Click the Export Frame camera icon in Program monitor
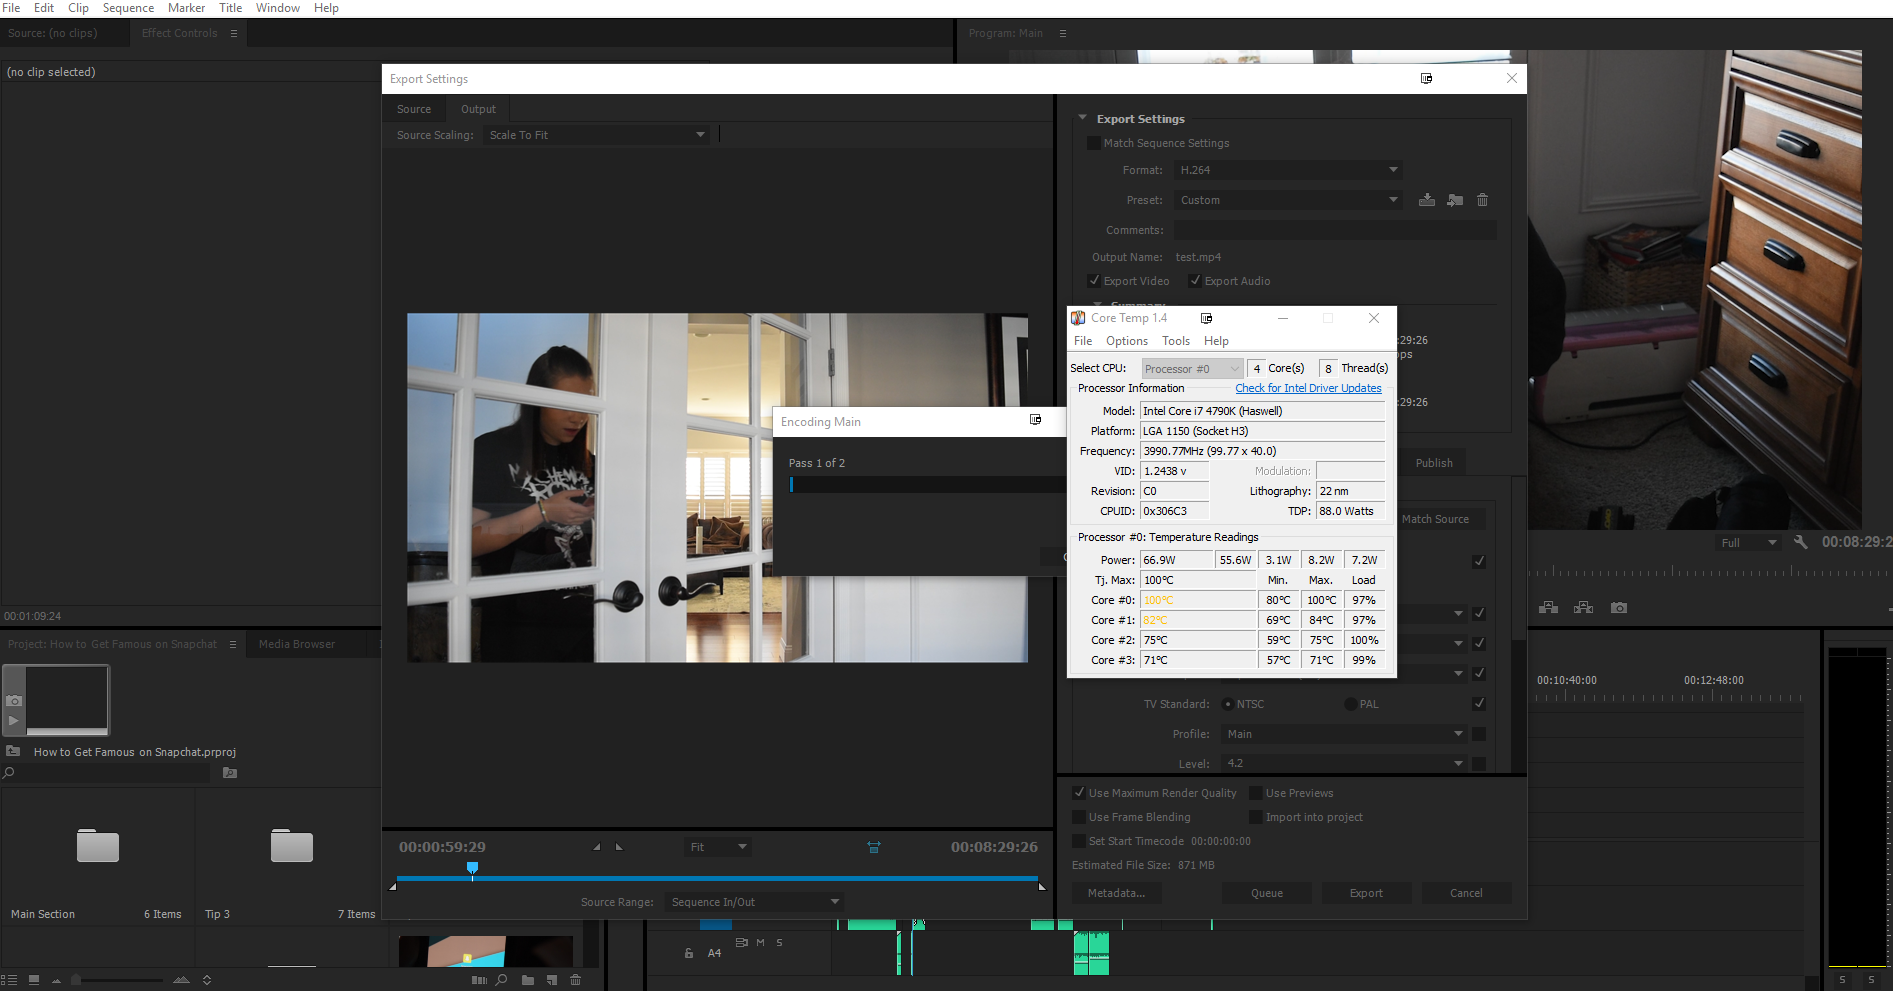This screenshot has height=991, width=1893. [x=1619, y=607]
